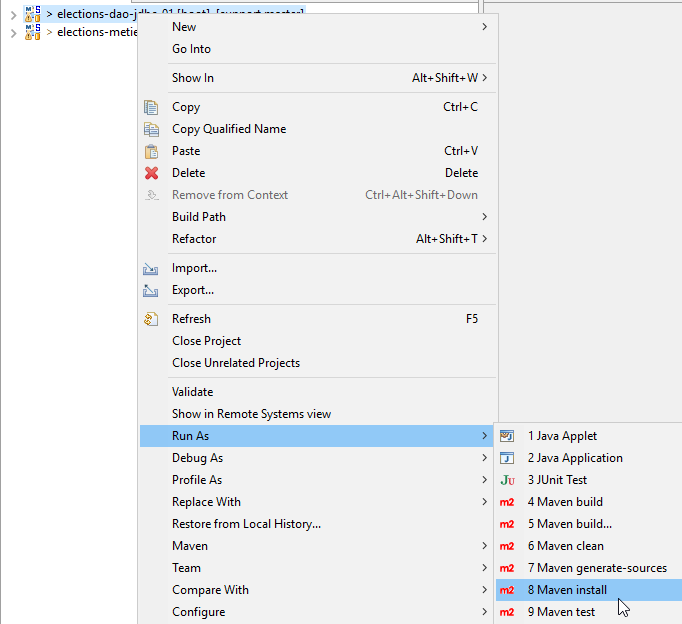The image size is (682, 624).
Task: Select Maven generate-sources run option
Action: point(597,568)
